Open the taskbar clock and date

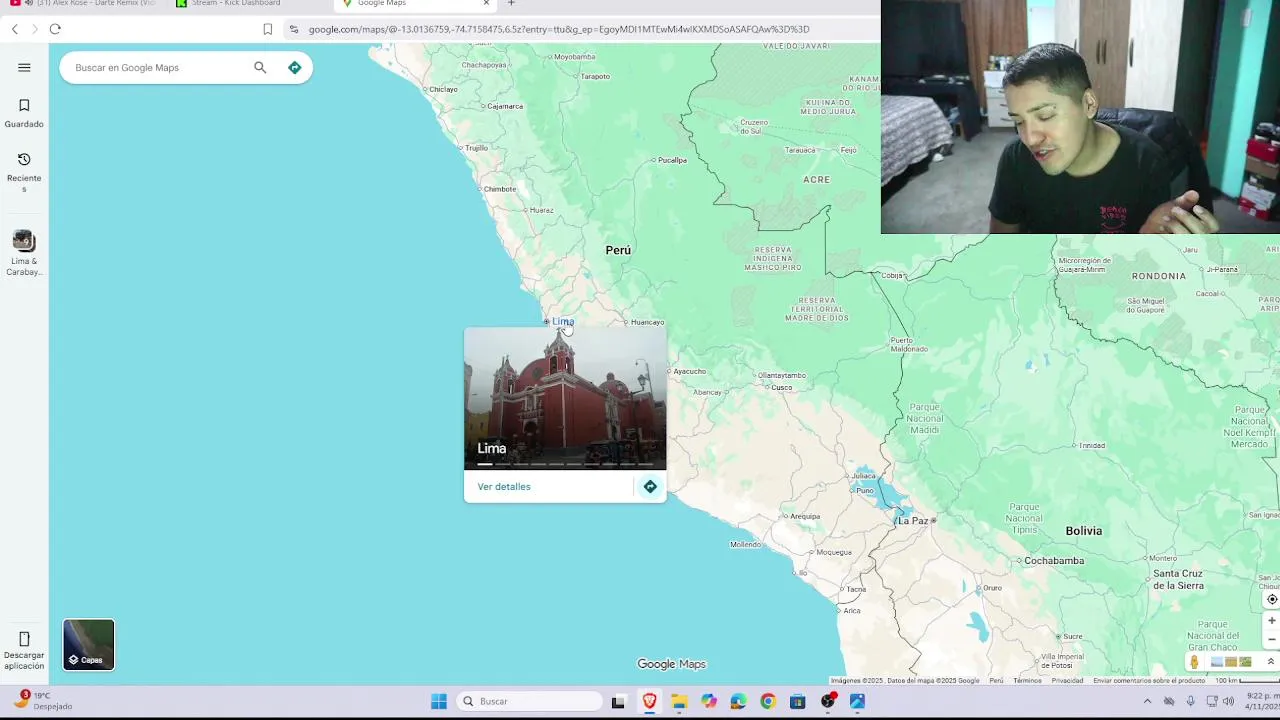(1262, 701)
